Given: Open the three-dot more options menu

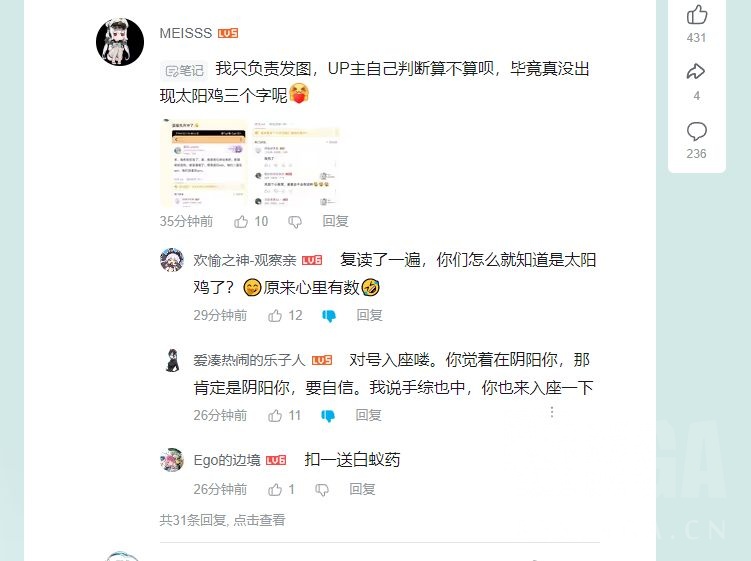Looking at the screenshot, I should pos(552,412).
